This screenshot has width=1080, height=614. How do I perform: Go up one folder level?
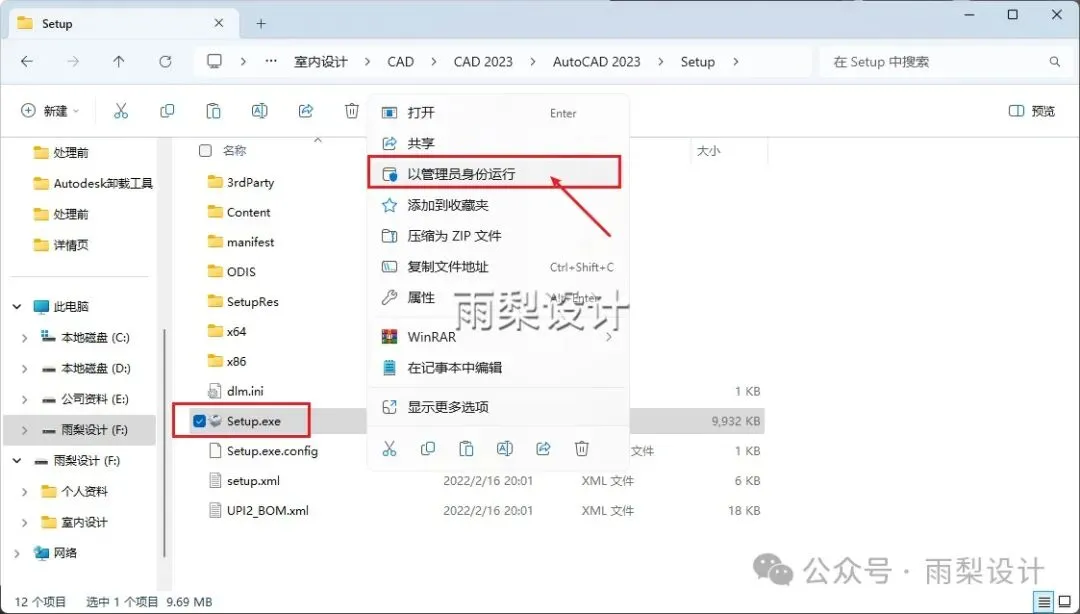(x=118, y=62)
